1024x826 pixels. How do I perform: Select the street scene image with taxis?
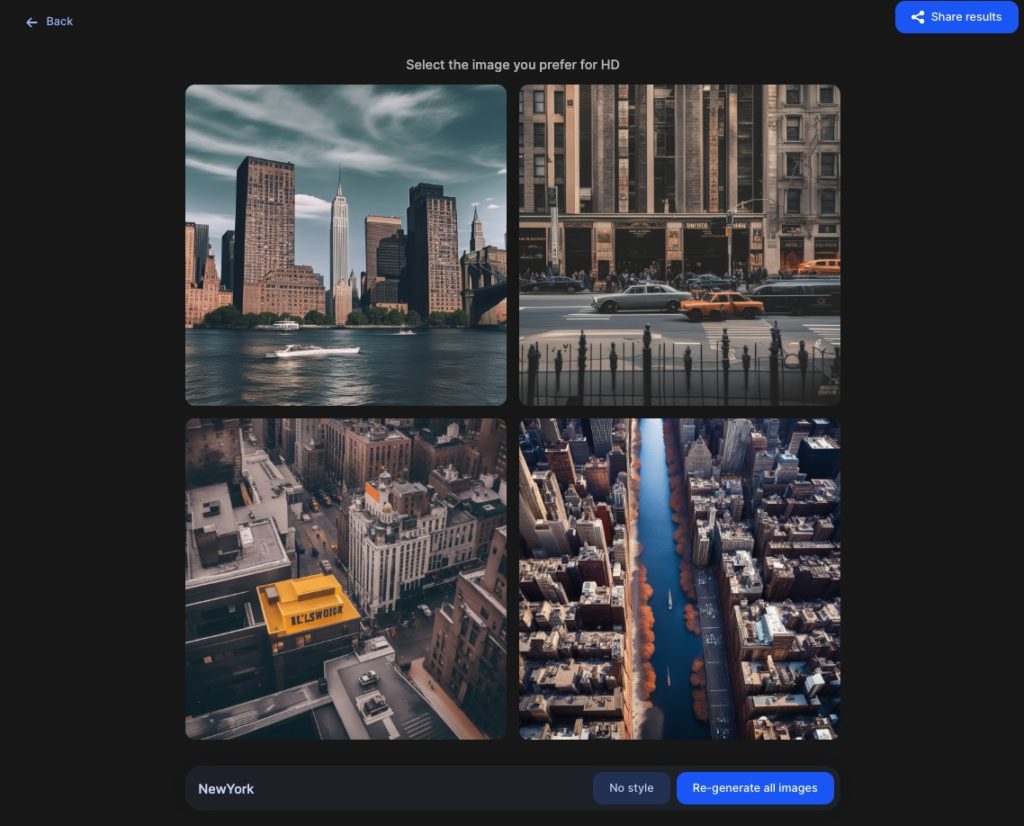tap(679, 244)
